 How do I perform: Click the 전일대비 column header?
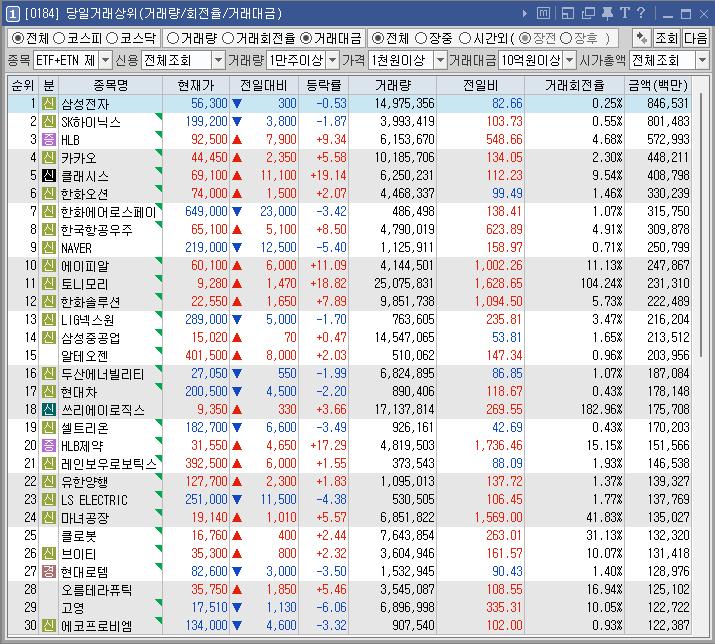(264, 85)
